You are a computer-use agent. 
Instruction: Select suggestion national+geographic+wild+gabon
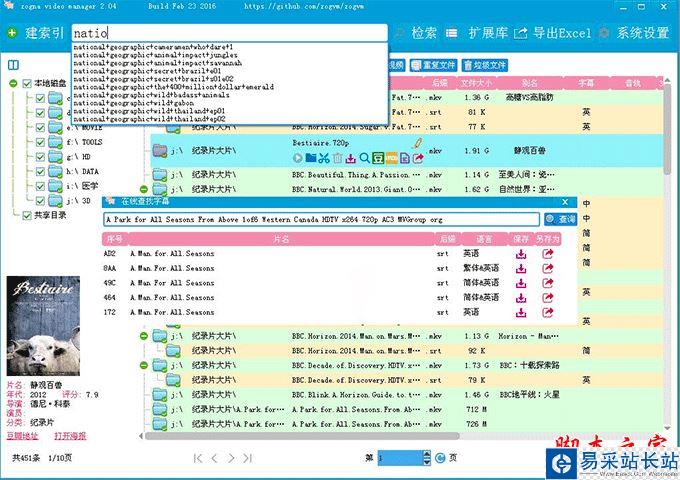[x=134, y=103]
